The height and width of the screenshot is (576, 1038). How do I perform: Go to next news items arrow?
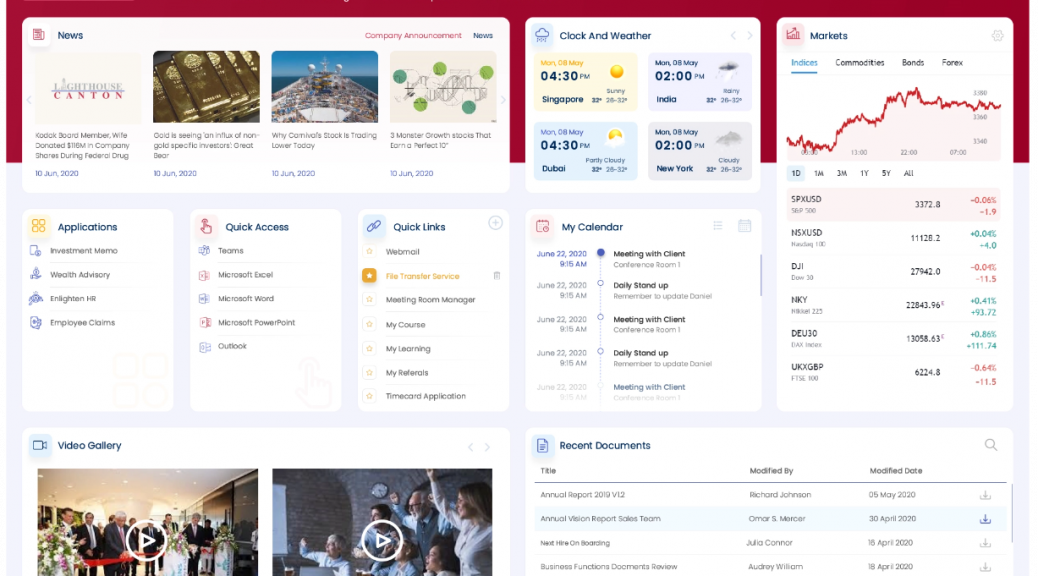click(503, 100)
